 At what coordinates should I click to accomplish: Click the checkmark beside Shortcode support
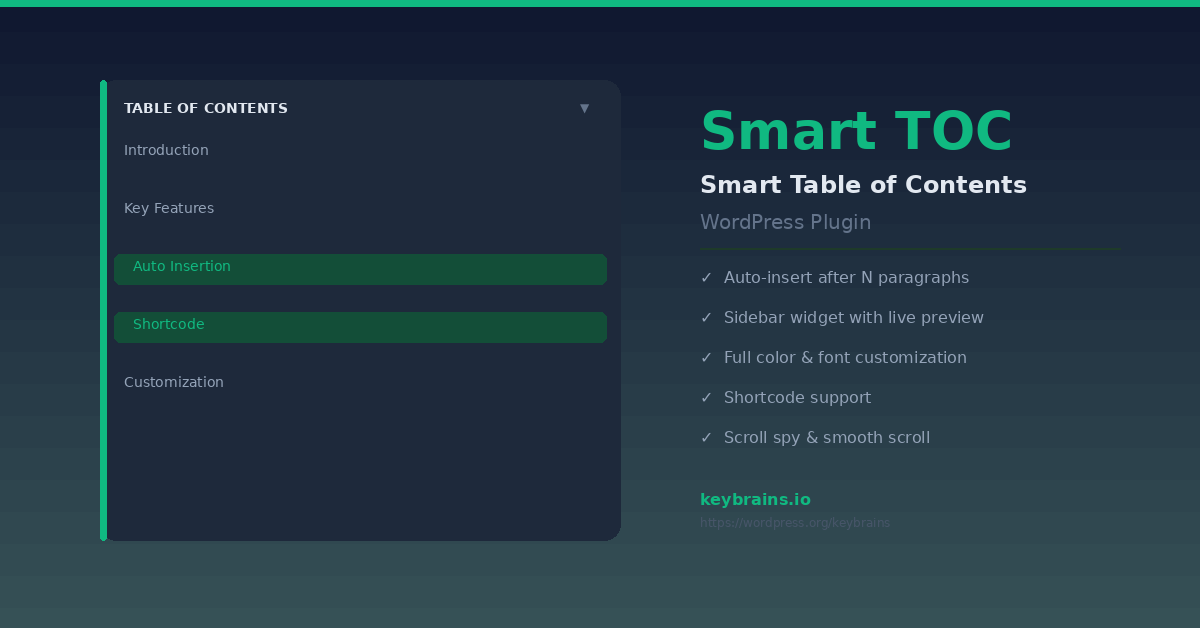[x=706, y=398]
